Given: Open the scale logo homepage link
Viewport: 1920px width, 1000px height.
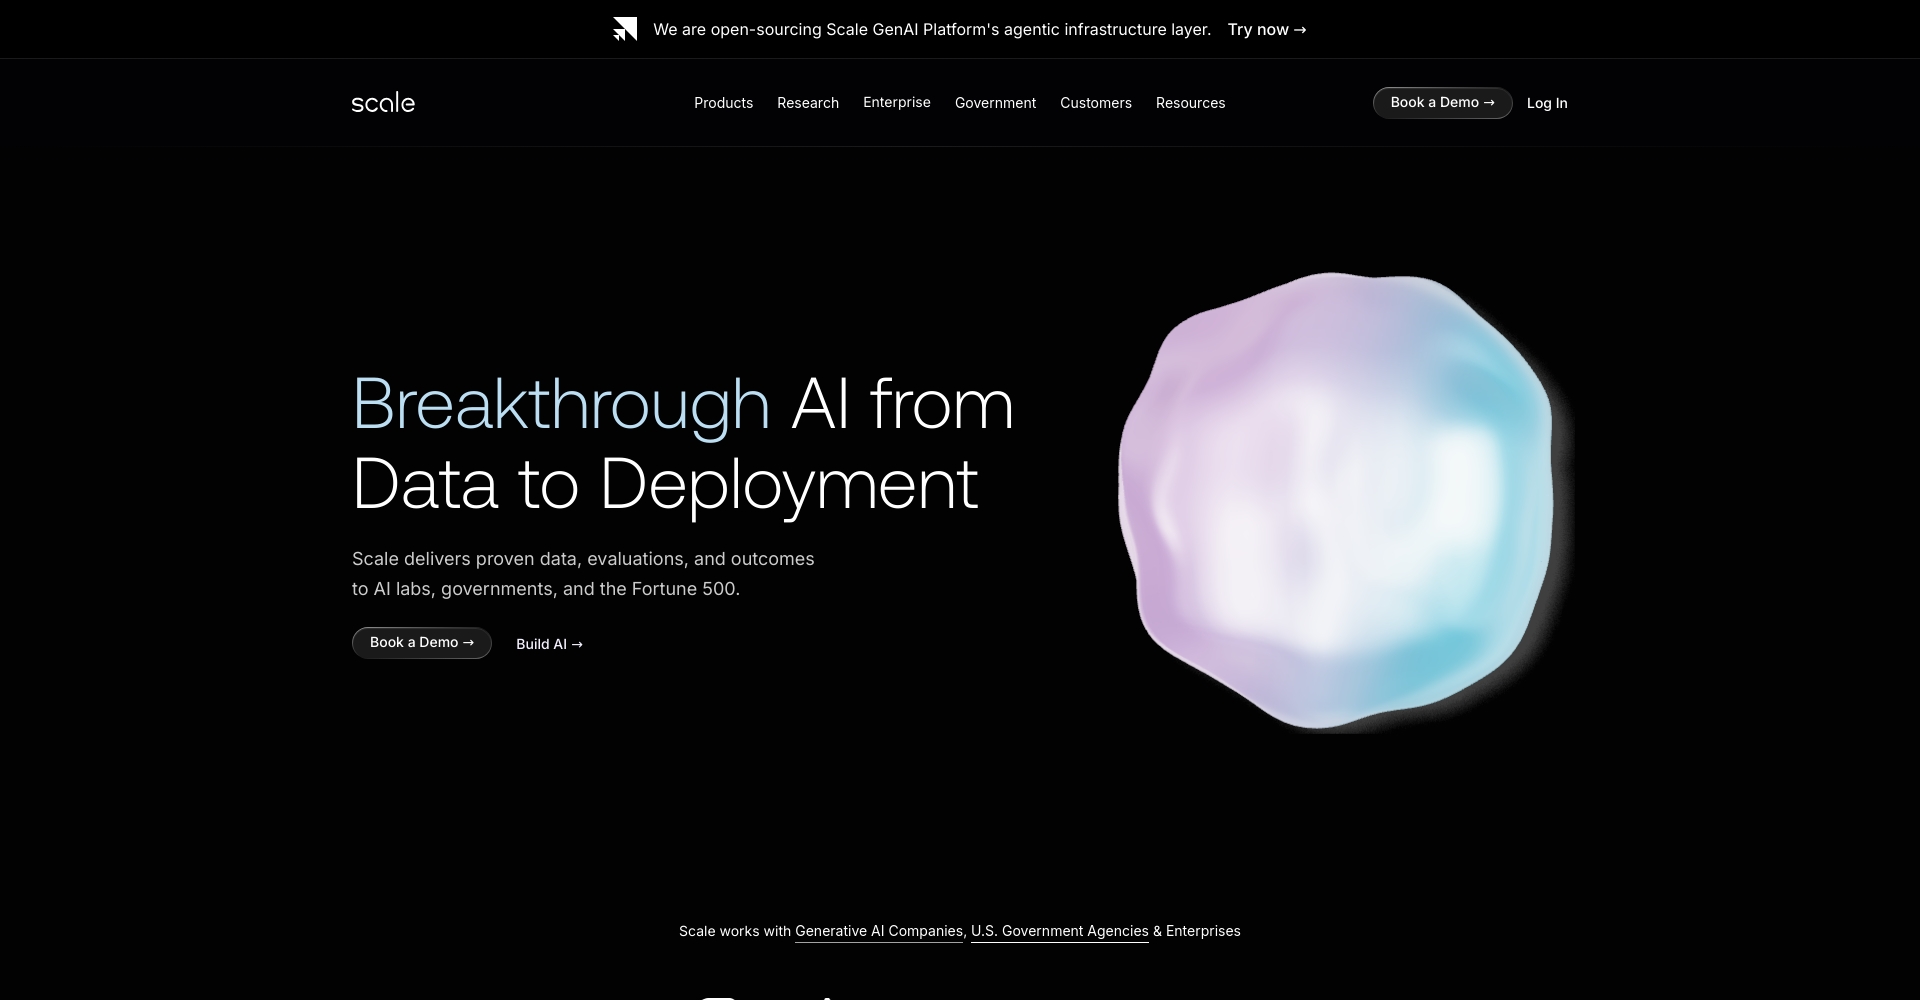Looking at the screenshot, I should [383, 102].
